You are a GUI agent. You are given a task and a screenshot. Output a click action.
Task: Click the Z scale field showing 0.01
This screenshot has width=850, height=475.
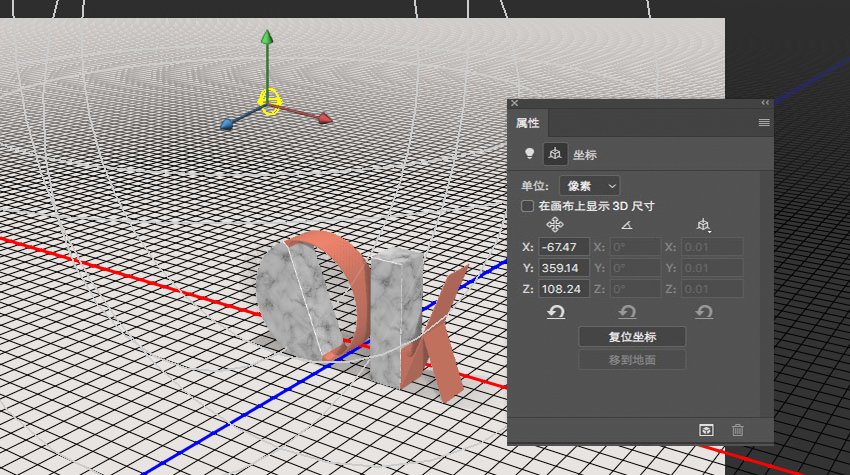pos(712,288)
